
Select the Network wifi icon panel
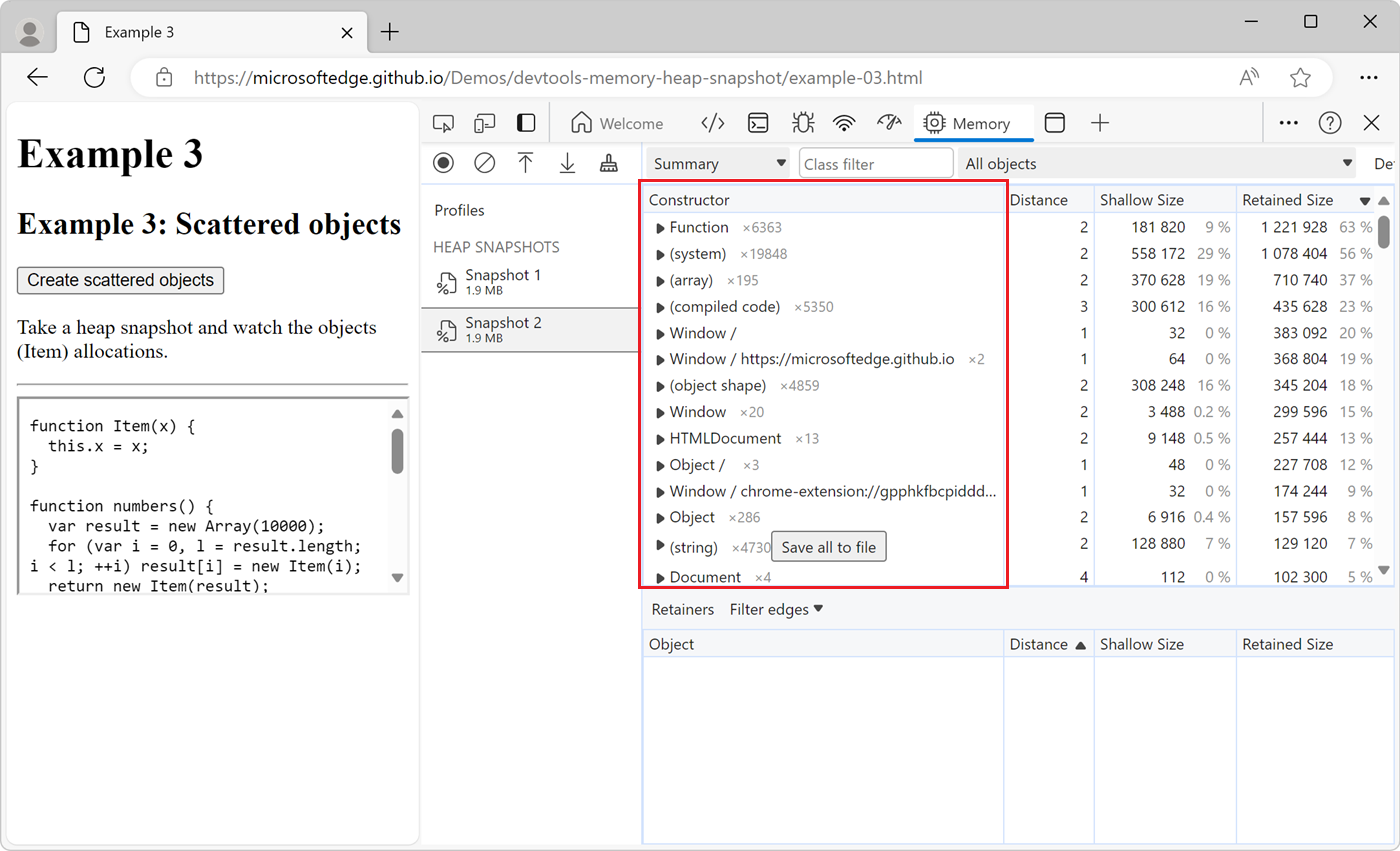845,122
